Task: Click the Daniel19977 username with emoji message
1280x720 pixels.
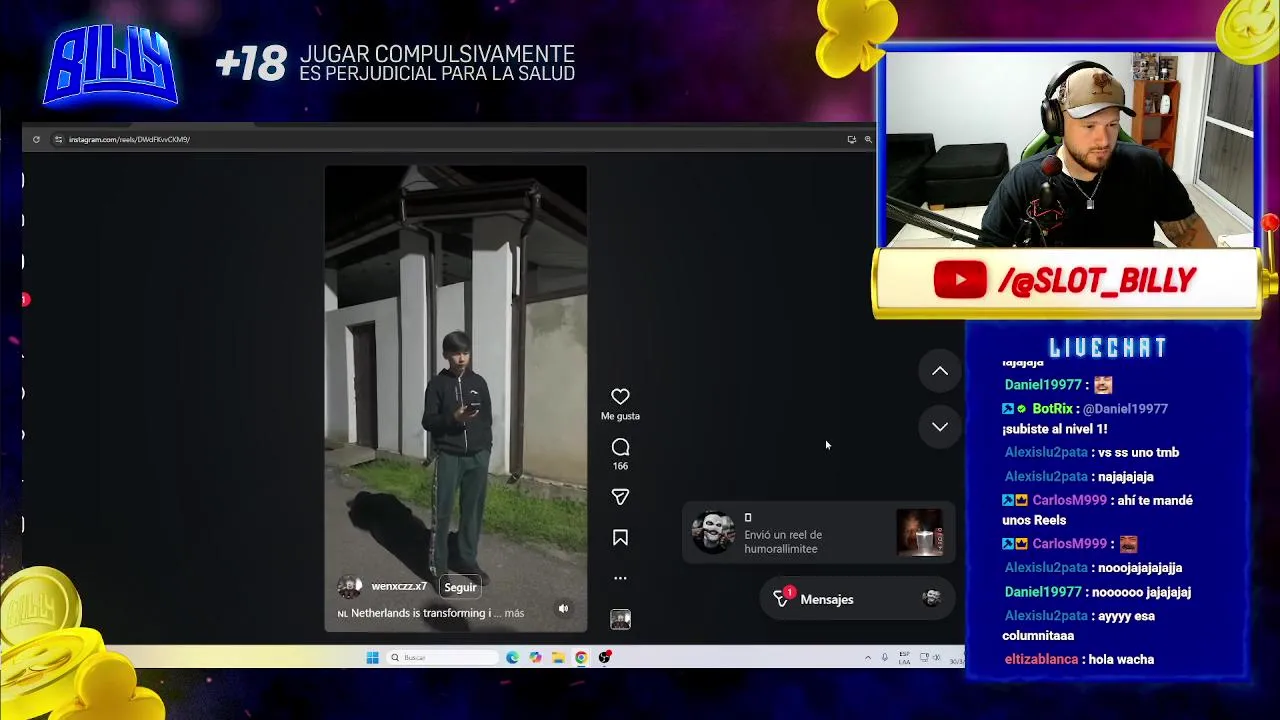Action: click(1043, 385)
